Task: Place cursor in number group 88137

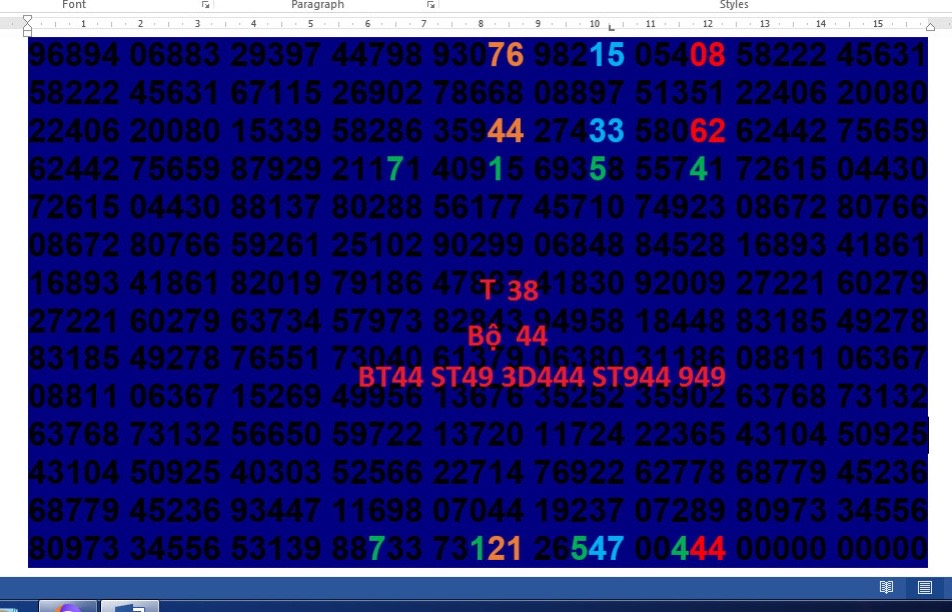Action: [276, 206]
